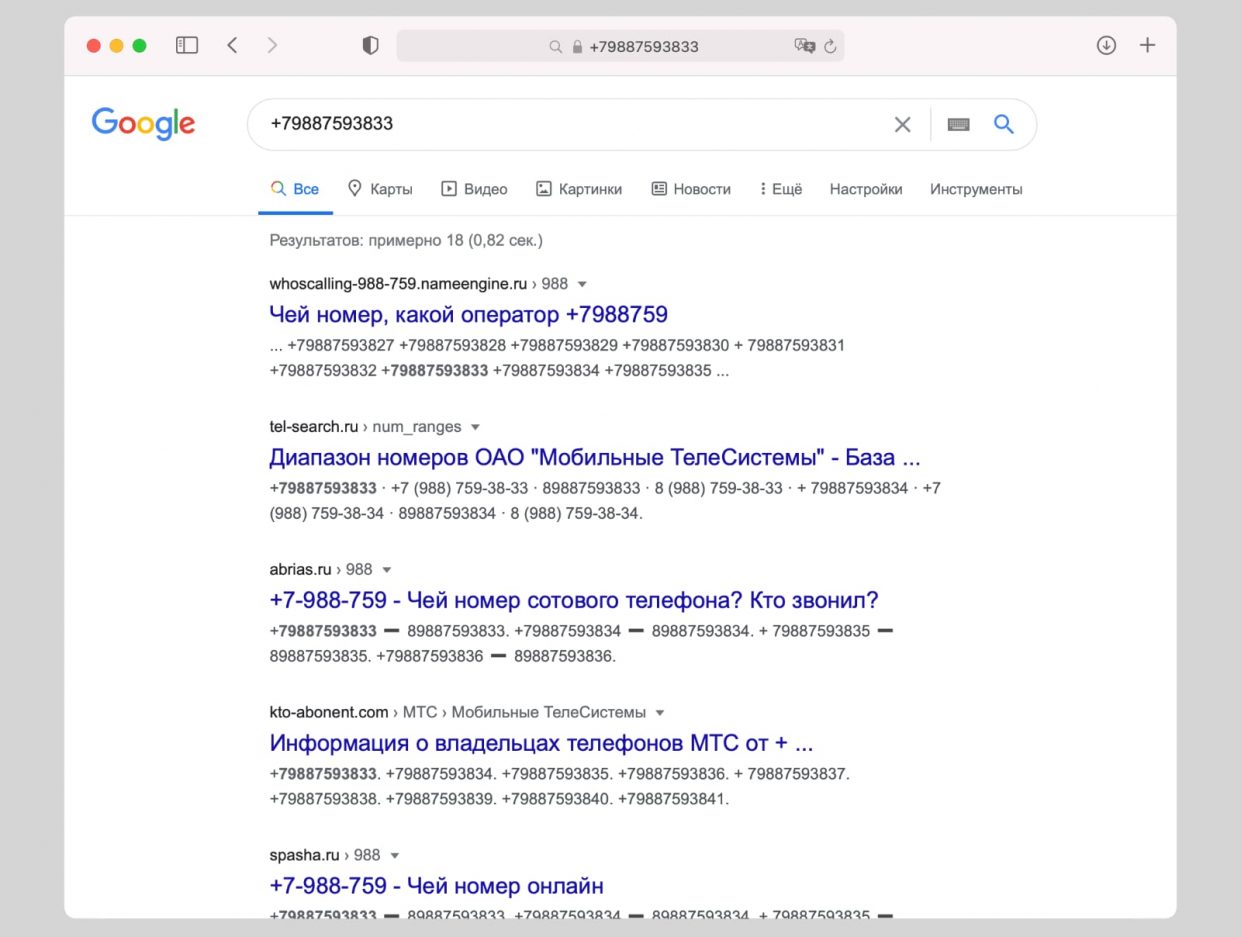Viewport: 1241px width, 937px height.
Task: Switch to the Карты tab
Action: (x=380, y=189)
